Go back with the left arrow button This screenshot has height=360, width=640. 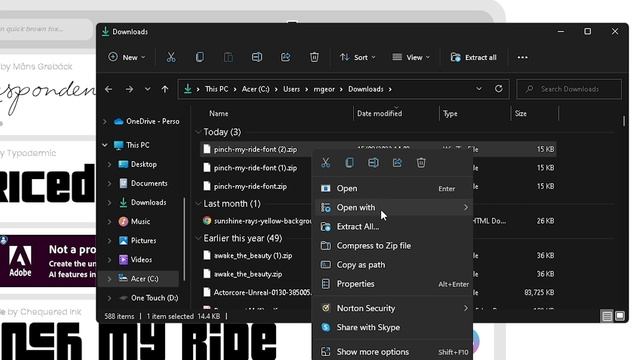click(109, 89)
